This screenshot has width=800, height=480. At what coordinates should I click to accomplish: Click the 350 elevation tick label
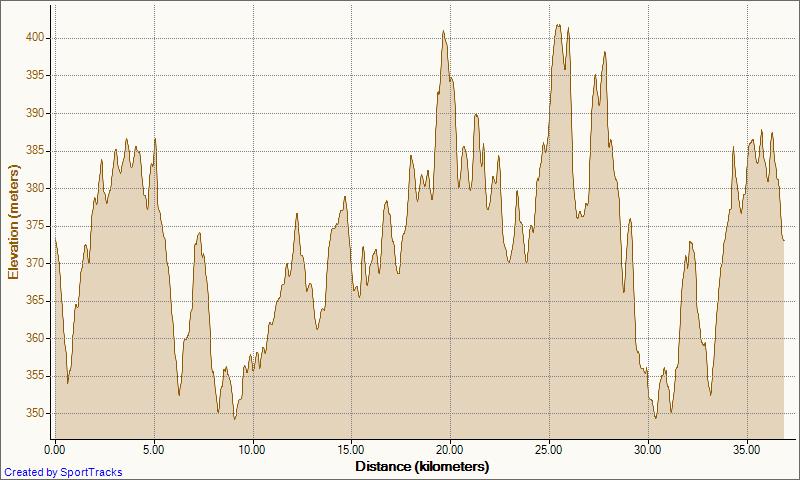36,413
